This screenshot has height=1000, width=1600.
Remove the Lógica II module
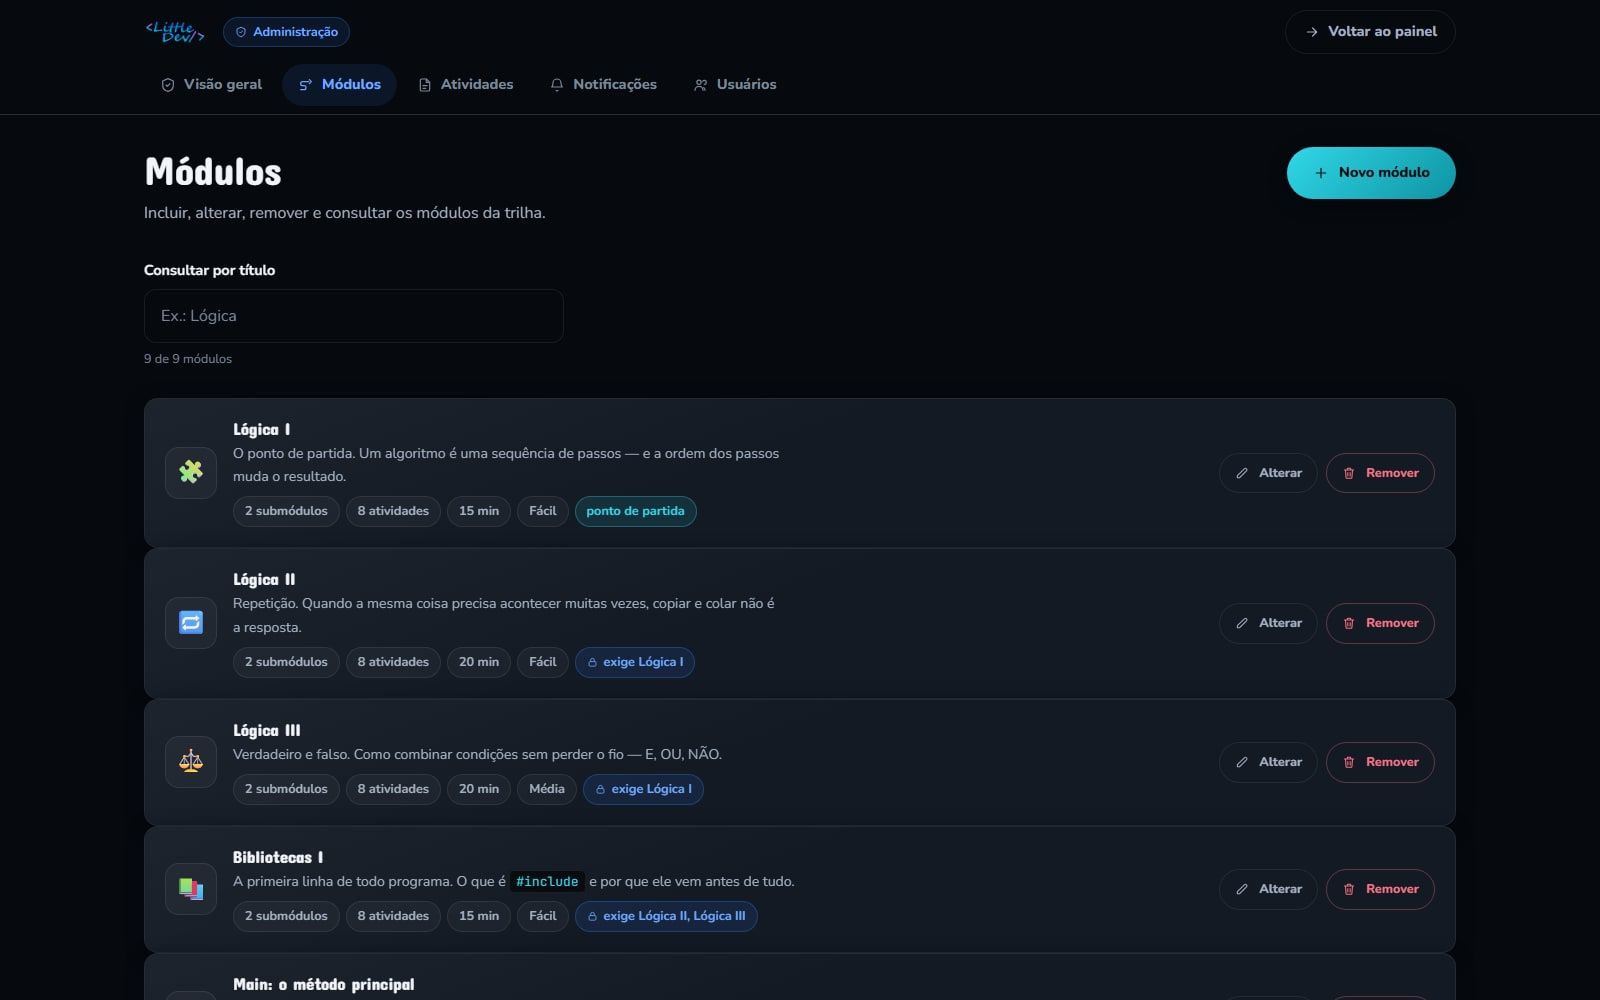1380,623
